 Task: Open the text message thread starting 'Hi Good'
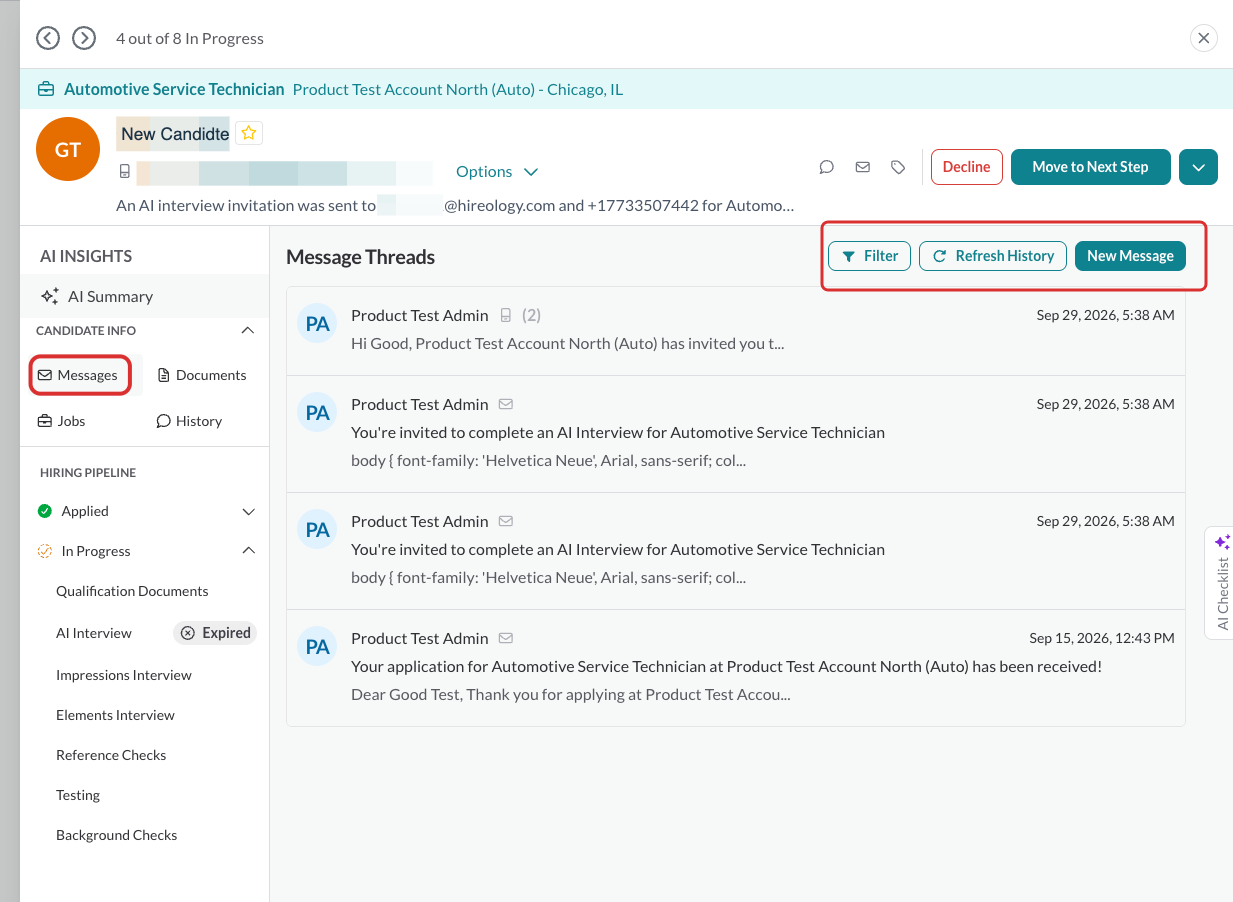tap(736, 331)
